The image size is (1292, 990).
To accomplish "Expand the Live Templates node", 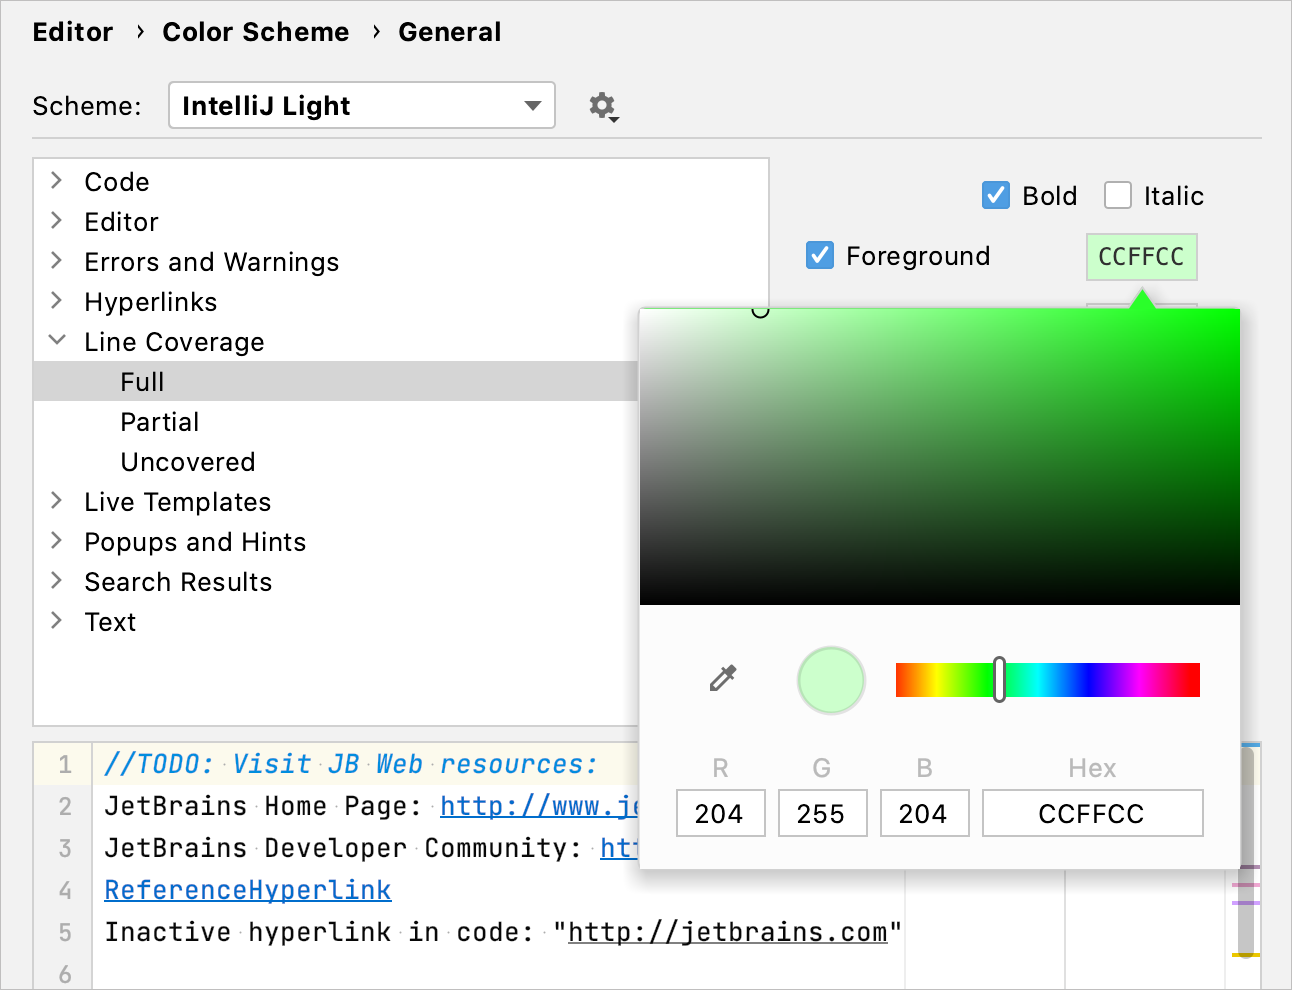I will coord(57,501).
